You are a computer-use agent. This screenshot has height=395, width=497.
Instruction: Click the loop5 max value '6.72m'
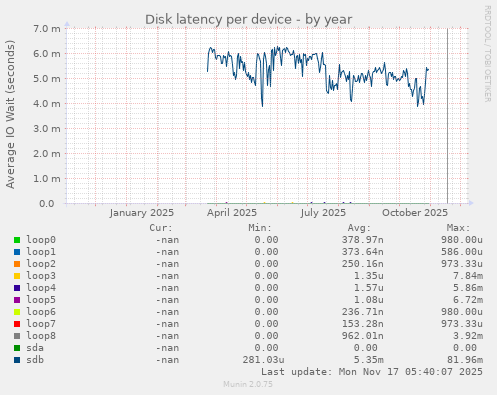468,300
